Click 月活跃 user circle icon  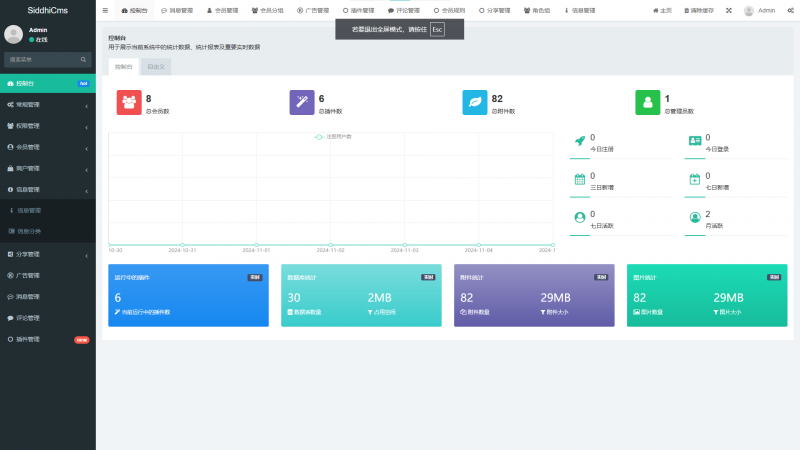(695, 217)
